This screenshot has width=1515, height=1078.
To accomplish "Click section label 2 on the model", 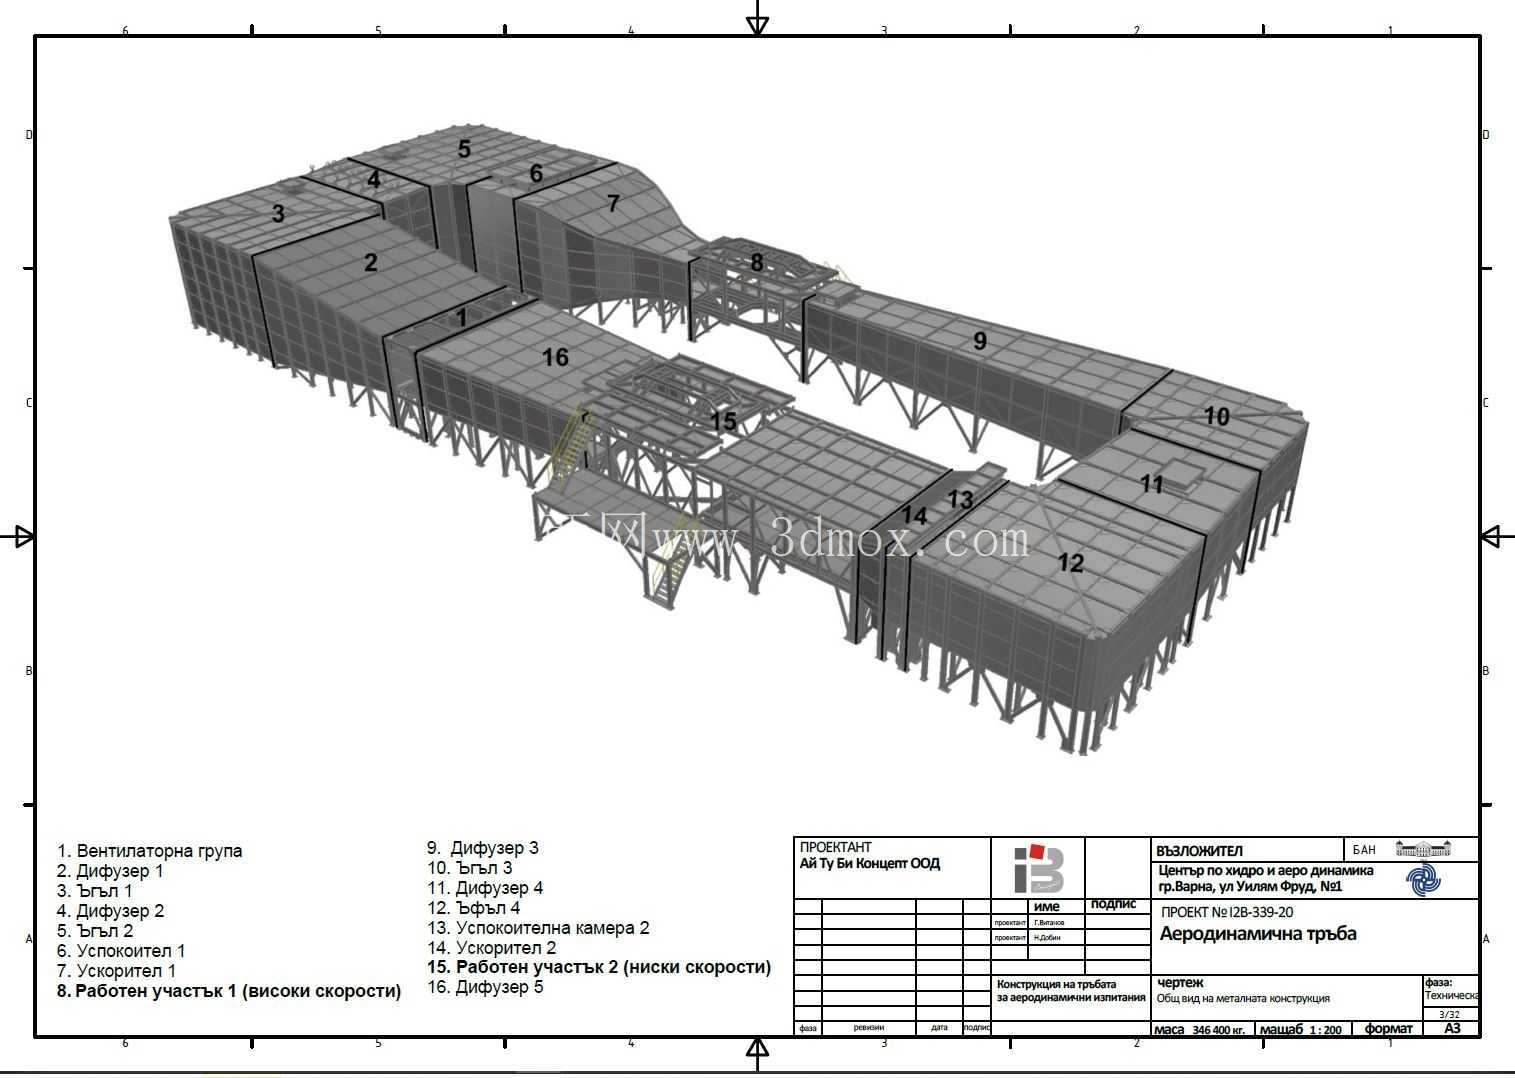I will pyautogui.click(x=371, y=262).
